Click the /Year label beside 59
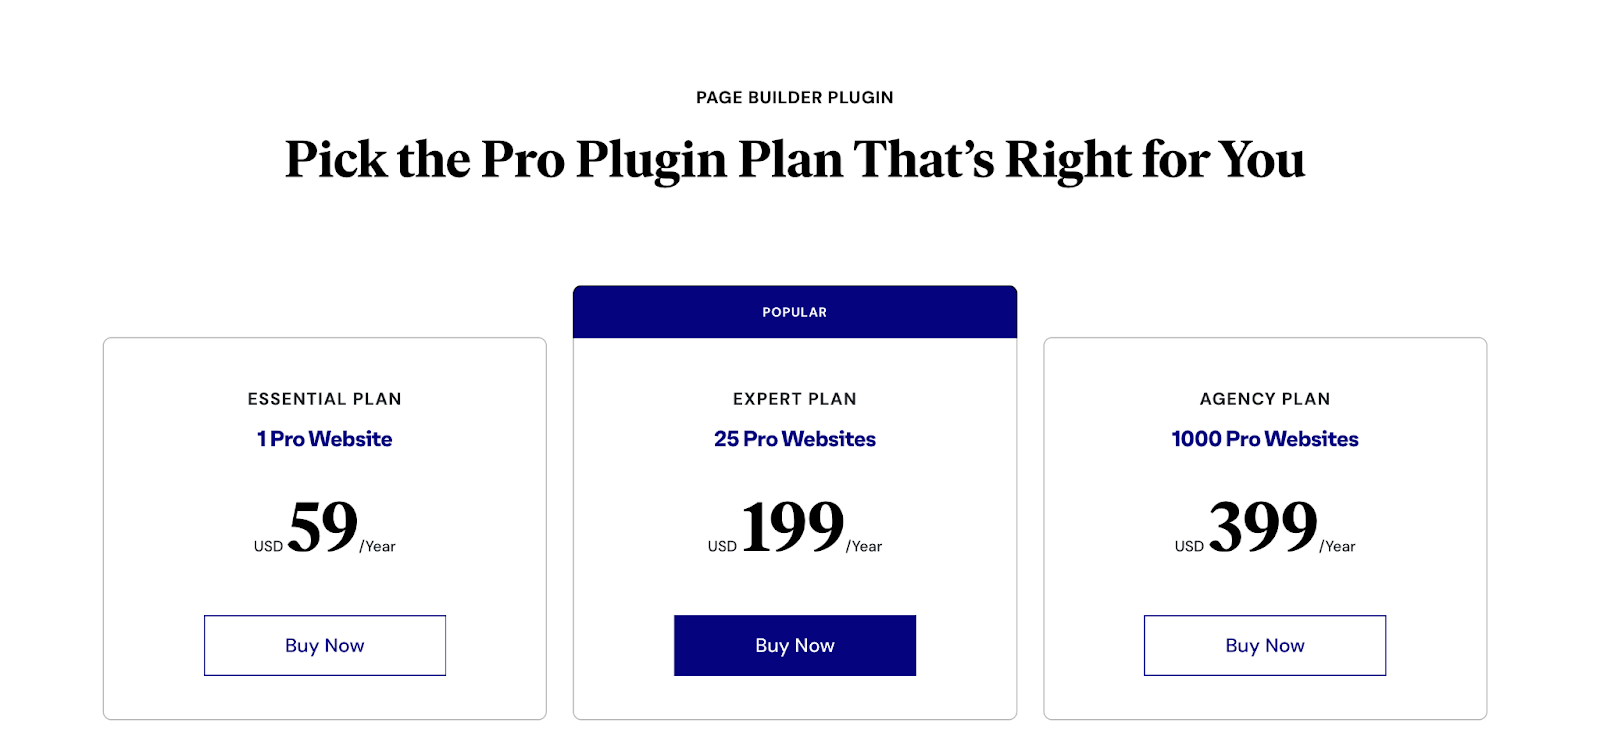This screenshot has width=1600, height=737. tap(378, 546)
